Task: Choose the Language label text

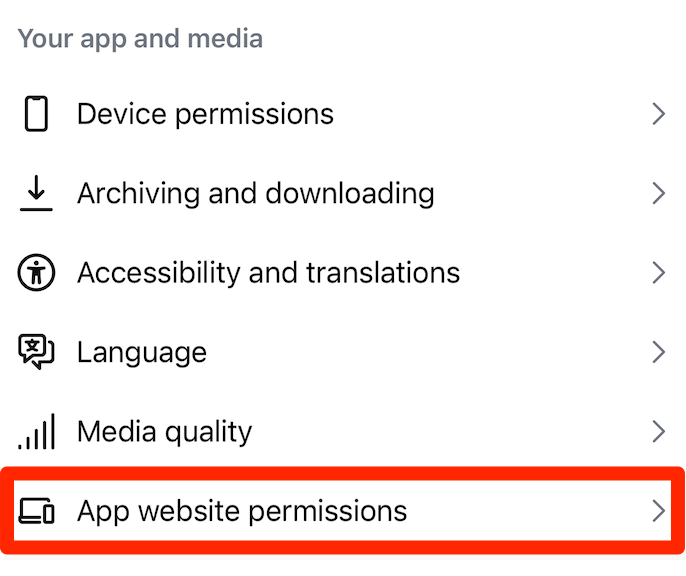Action: [142, 352]
